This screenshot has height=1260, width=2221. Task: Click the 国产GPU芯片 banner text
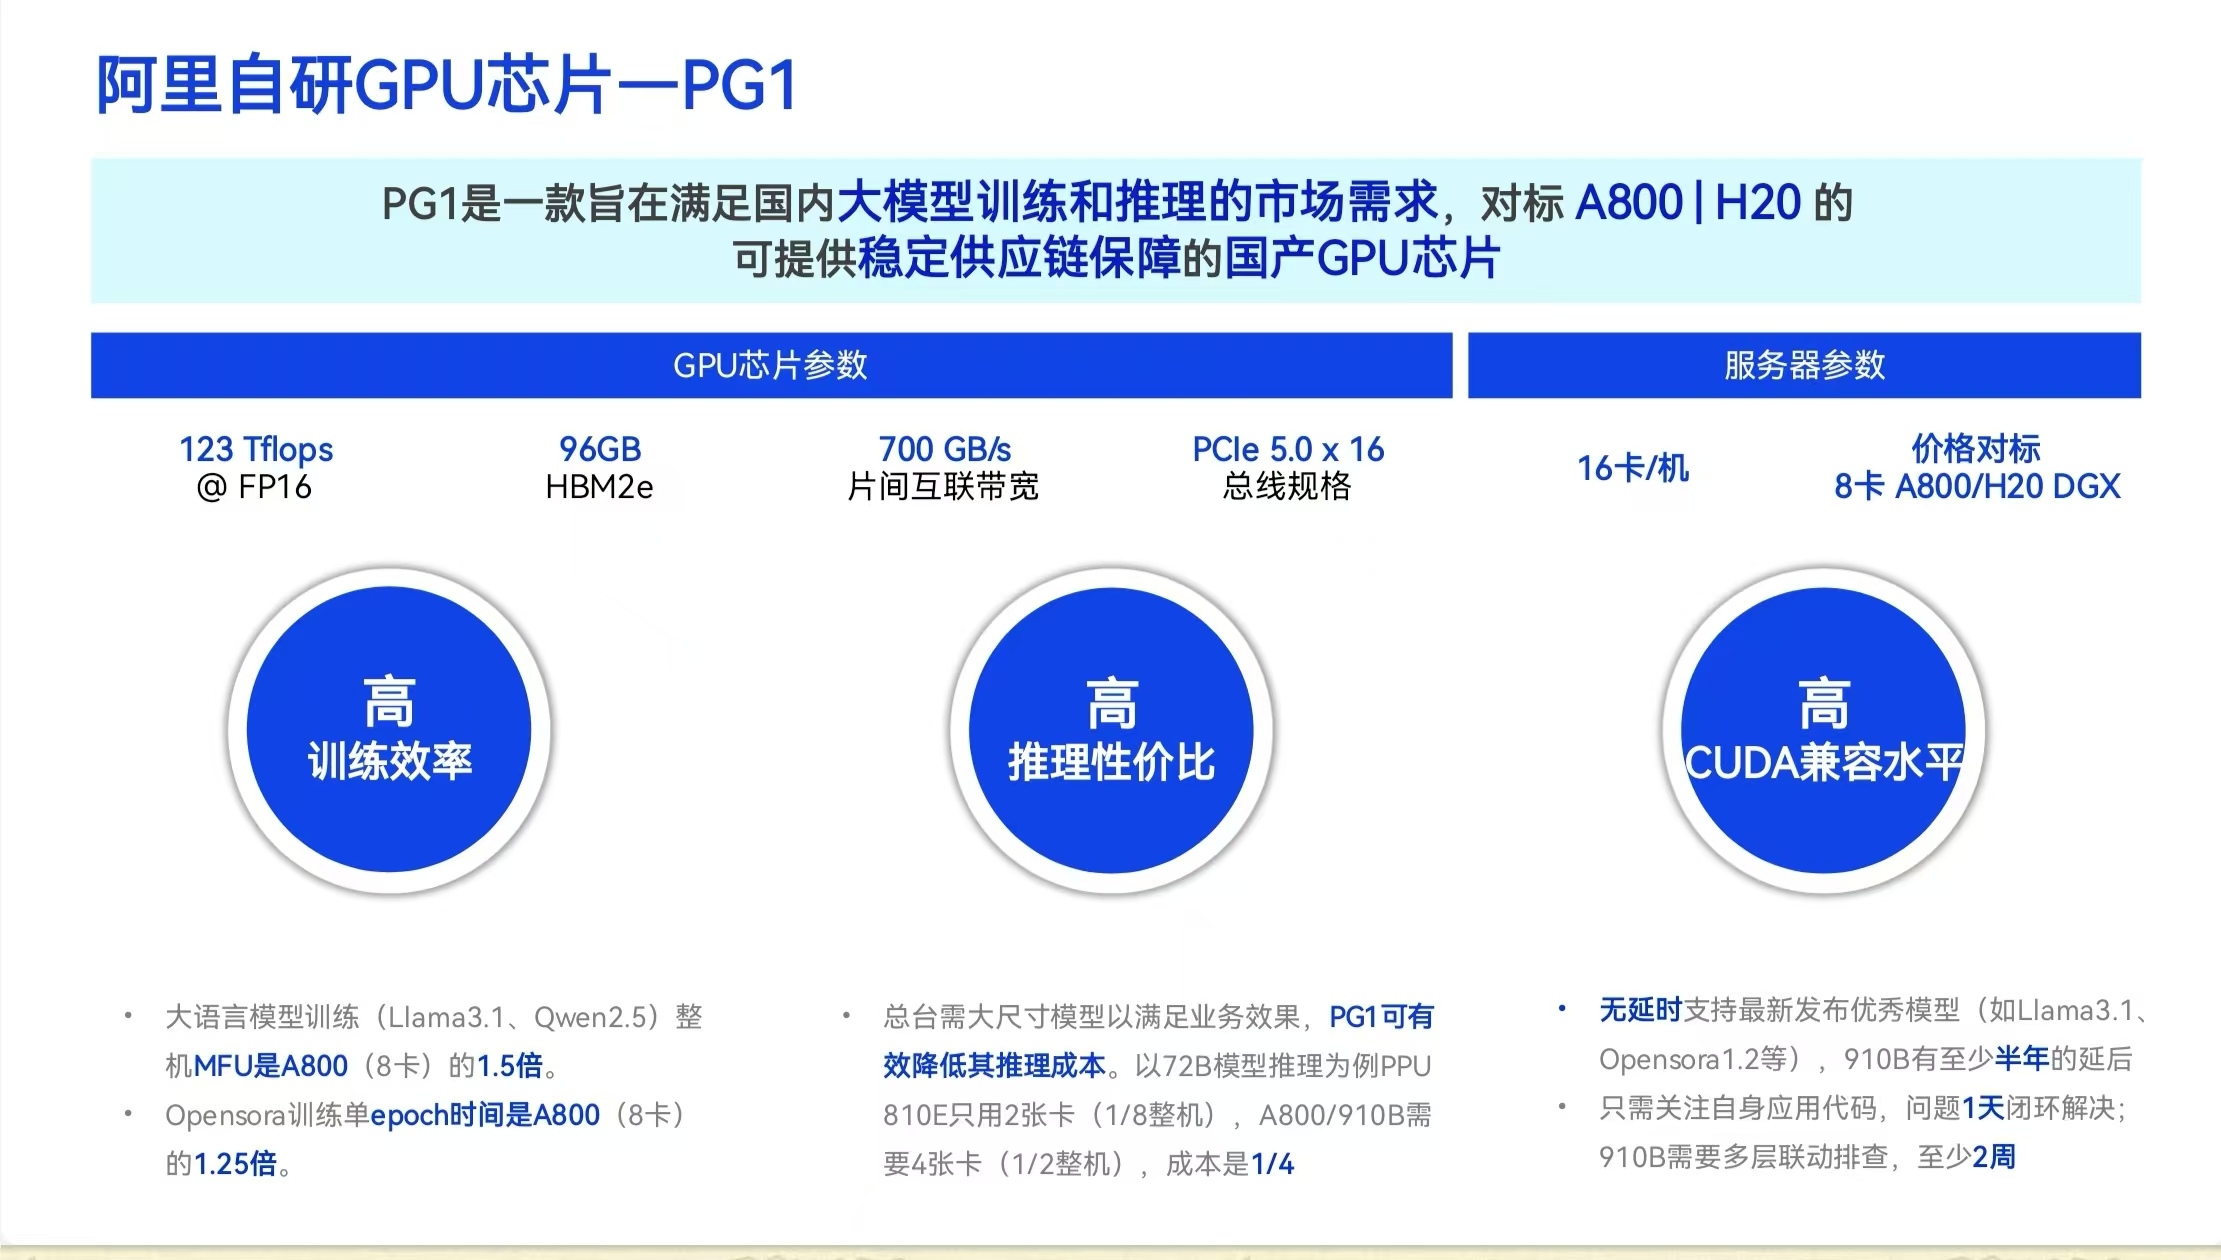coord(1363,258)
